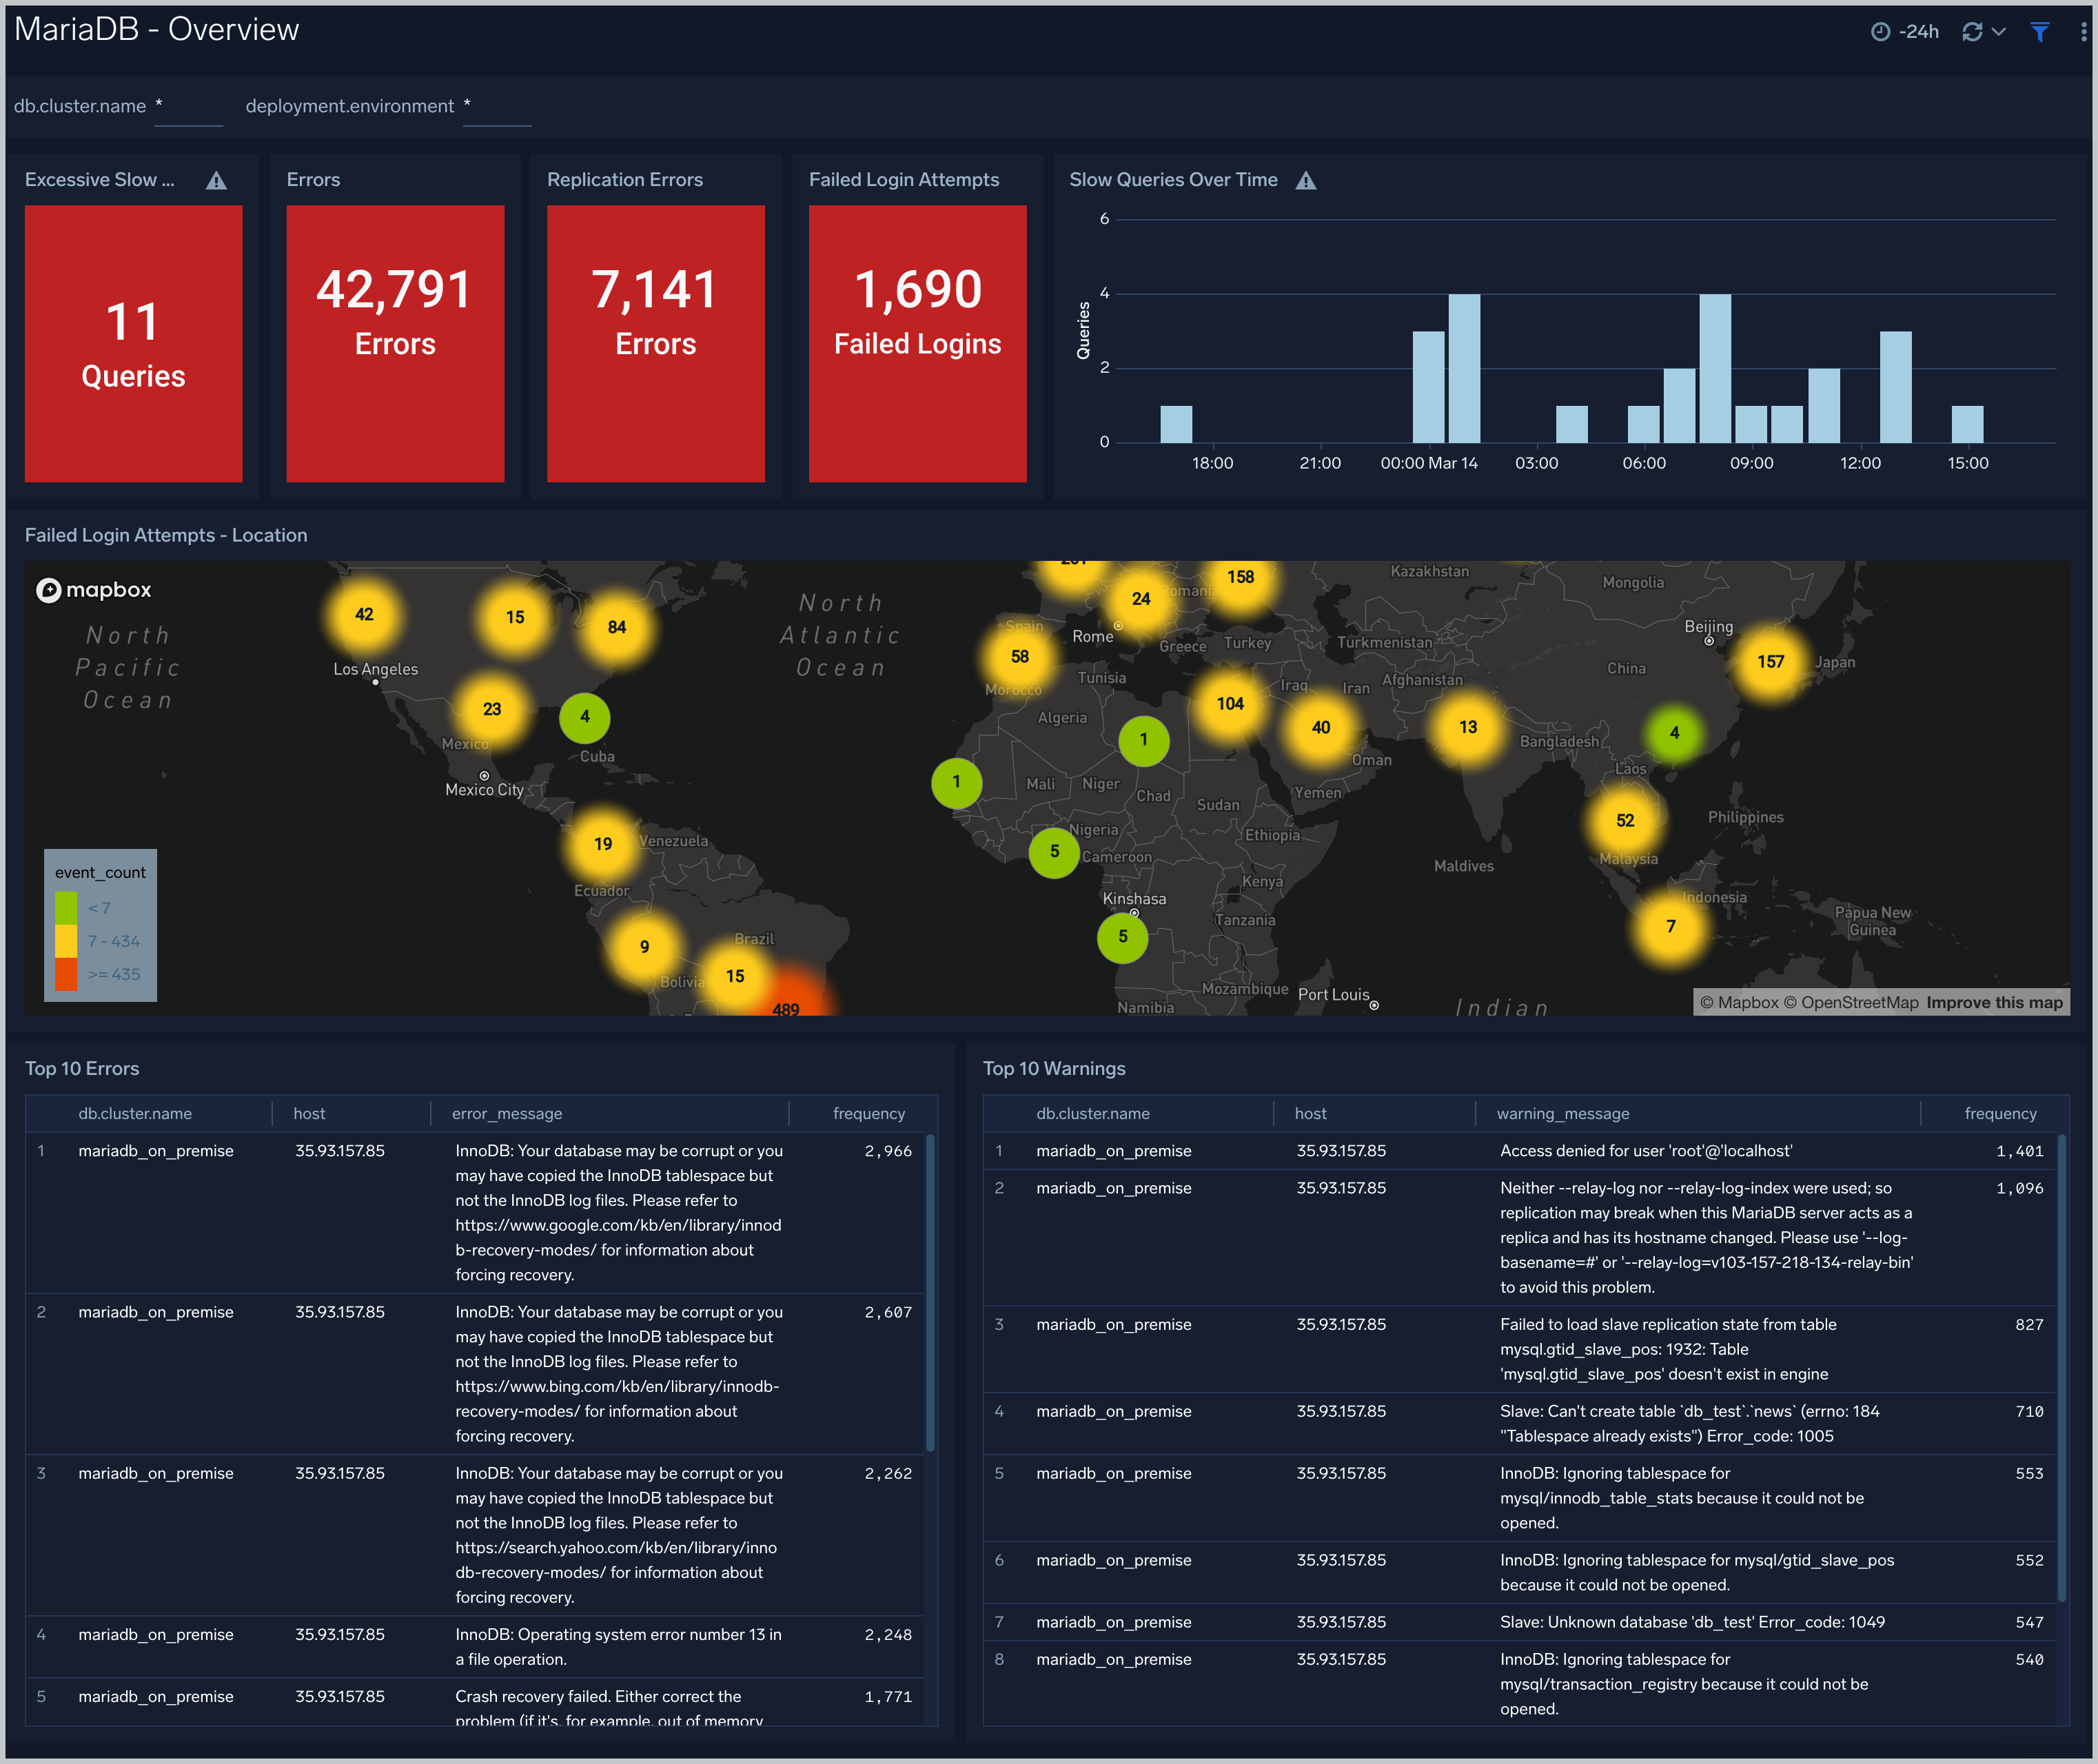The image size is (2098, 1764).
Task: Click the green marker 5 near Cameroon
Action: pos(1054,852)
